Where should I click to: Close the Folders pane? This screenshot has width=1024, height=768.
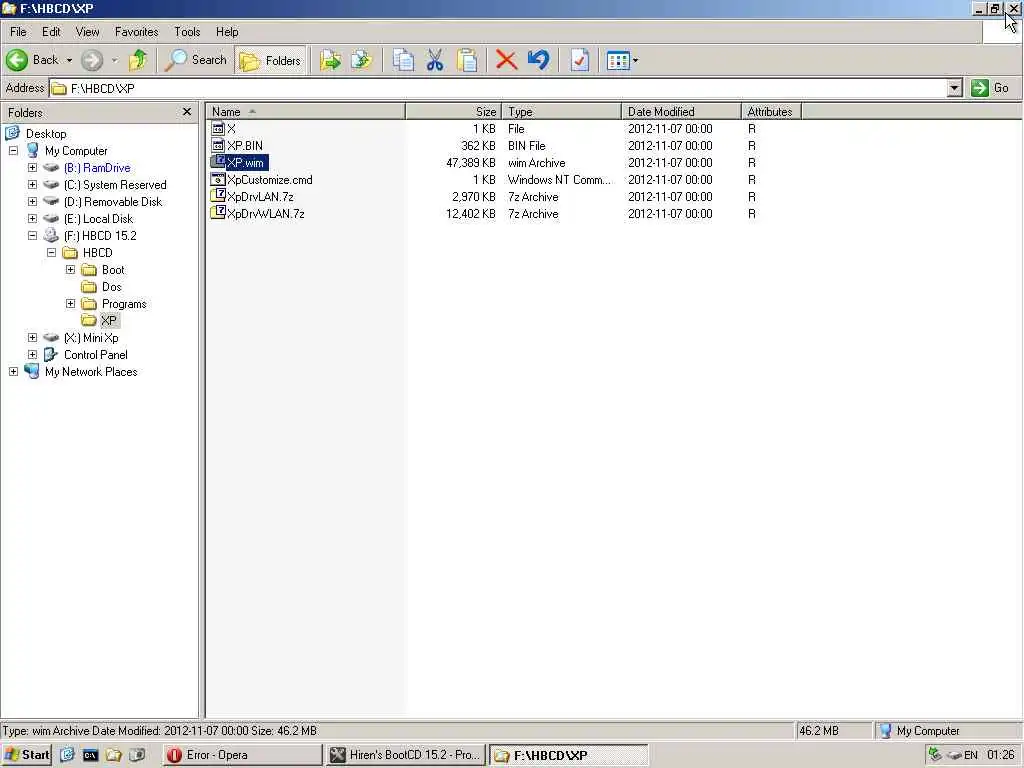click(x=187, y=112)
